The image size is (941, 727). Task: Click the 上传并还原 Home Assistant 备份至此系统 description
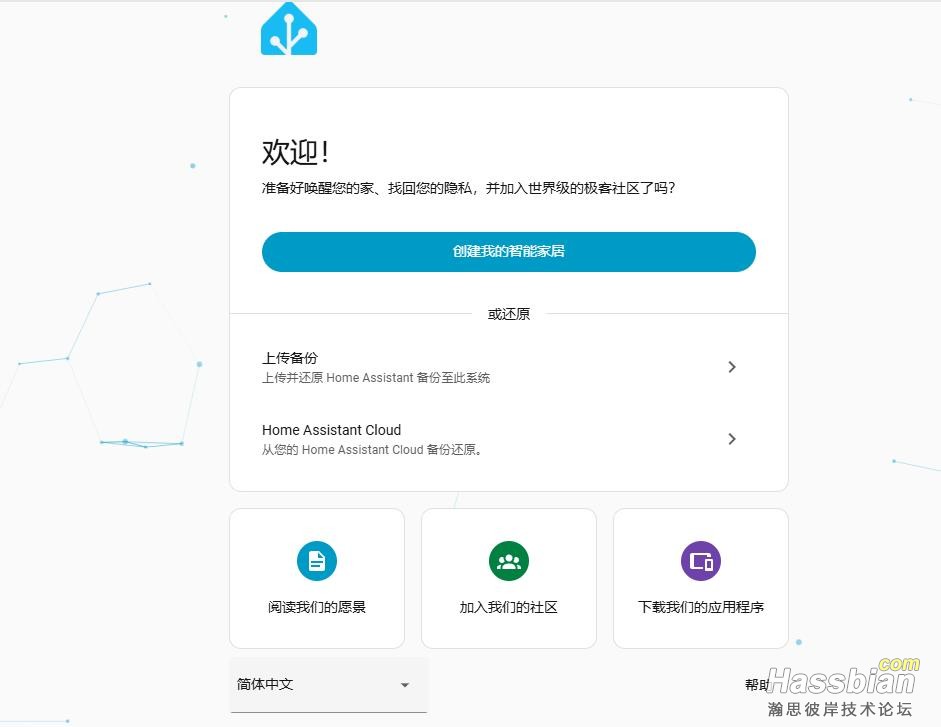(376, 378)
